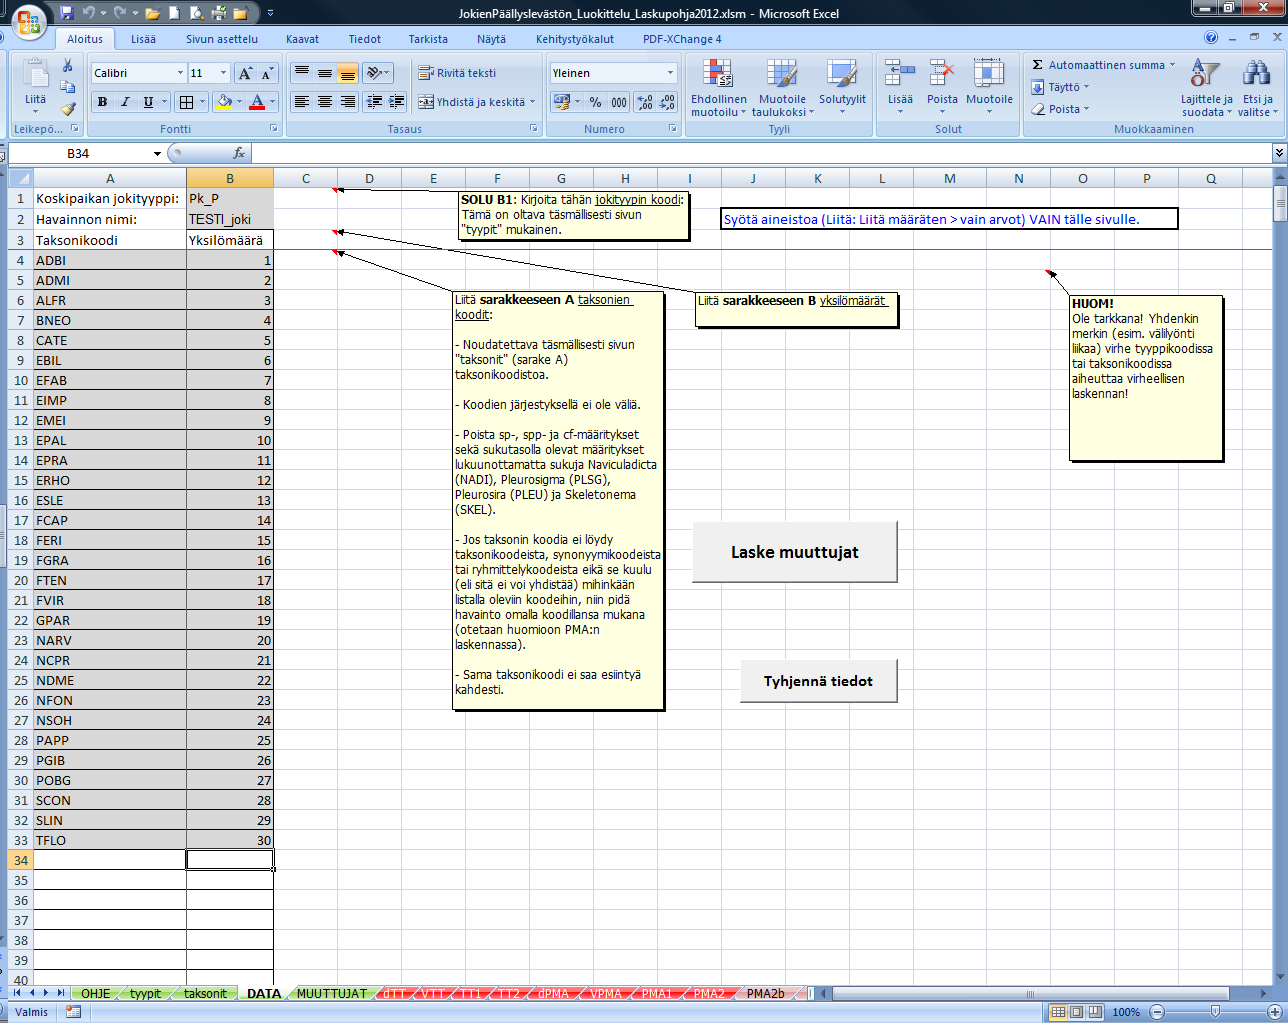Screen dimensions: 1288x1023
Task: Toggle Italic formatting
Action: 125,102
